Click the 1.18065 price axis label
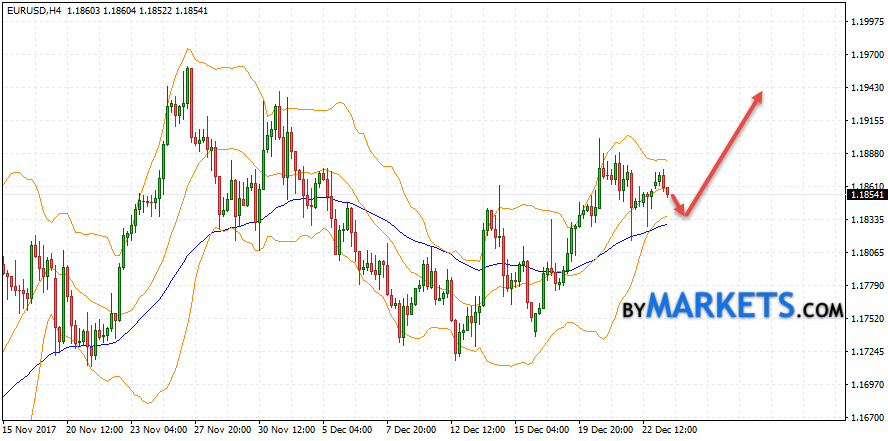The width and height of the screenshot is (888, 441). pyautogui.click(x=866, y=252)
